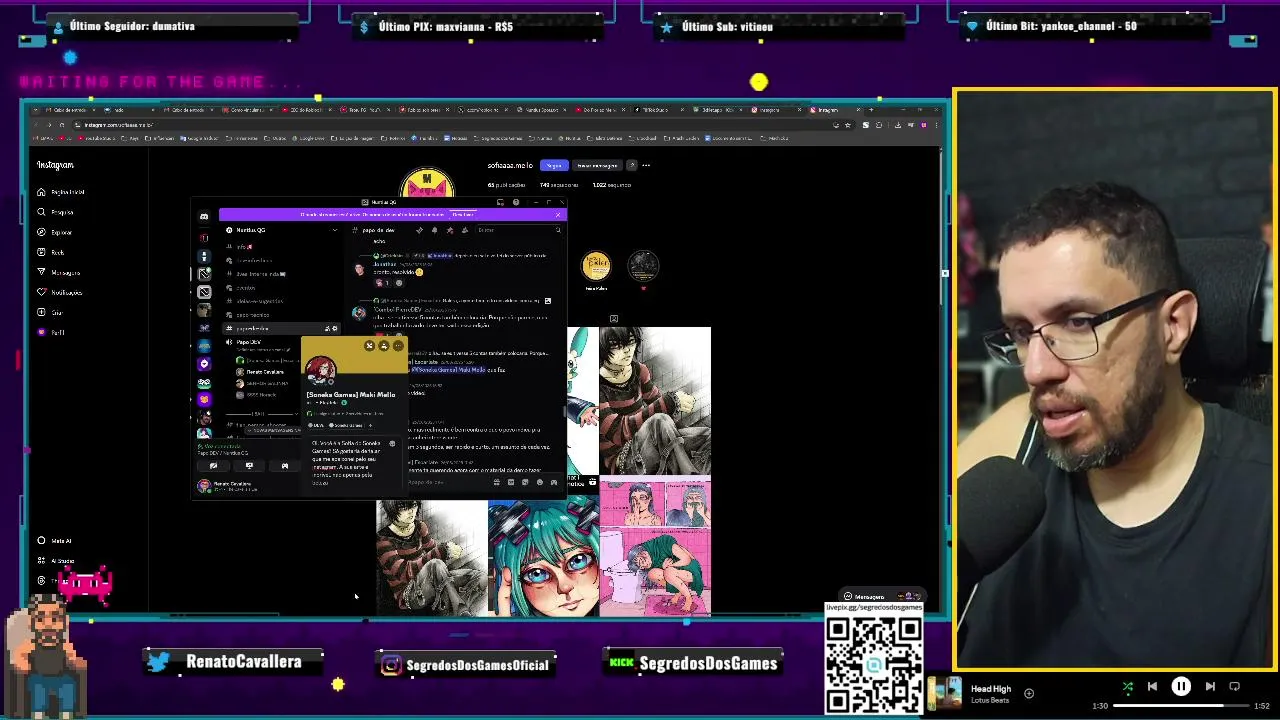Add a role with the plus sign on profile popup

(370, 425)
